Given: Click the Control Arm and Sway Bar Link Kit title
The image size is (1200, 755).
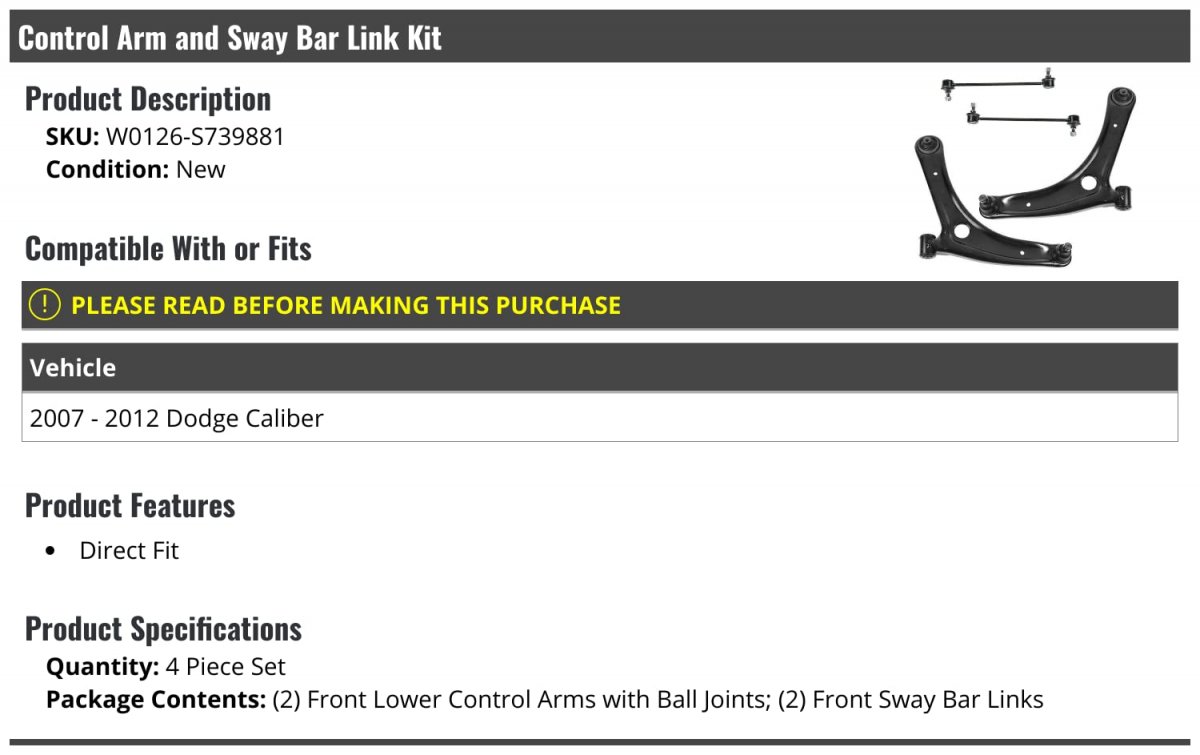Looking at the screenshot, I should 230,38.
